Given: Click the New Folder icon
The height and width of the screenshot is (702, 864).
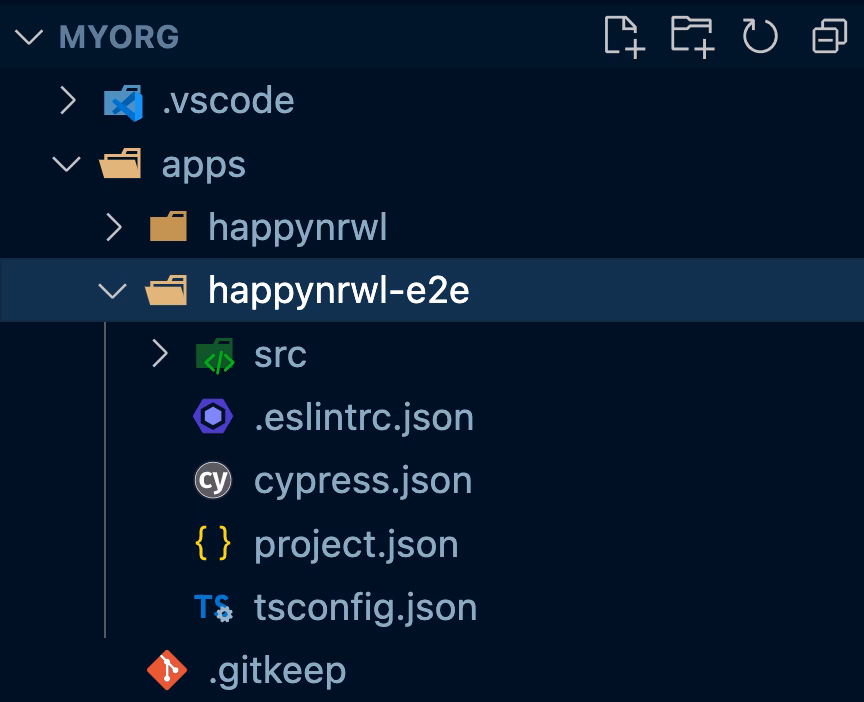Looking at the screenshot, I should [x=692, y=37].
